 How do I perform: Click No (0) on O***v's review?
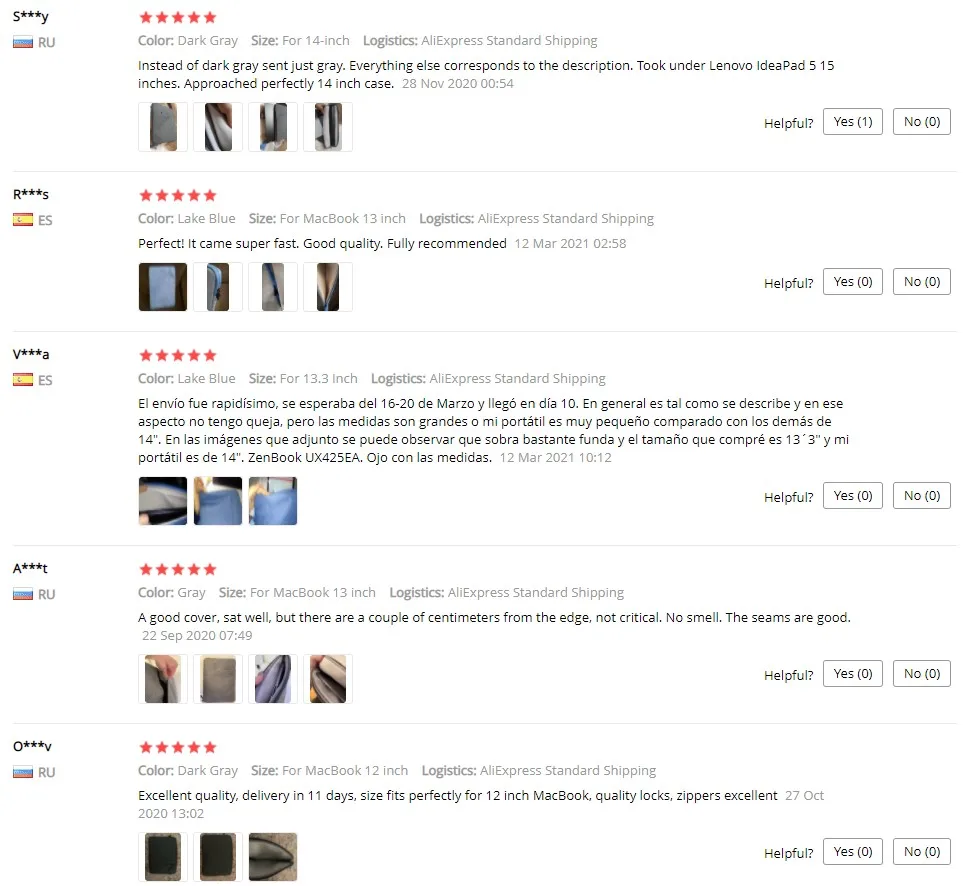click(x=922, y=851)
